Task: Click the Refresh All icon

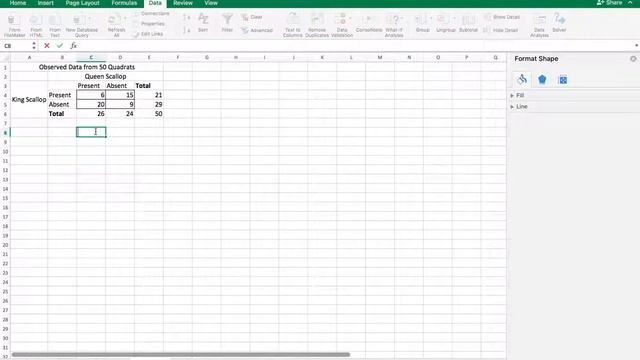Action: [x=116, y=25]
